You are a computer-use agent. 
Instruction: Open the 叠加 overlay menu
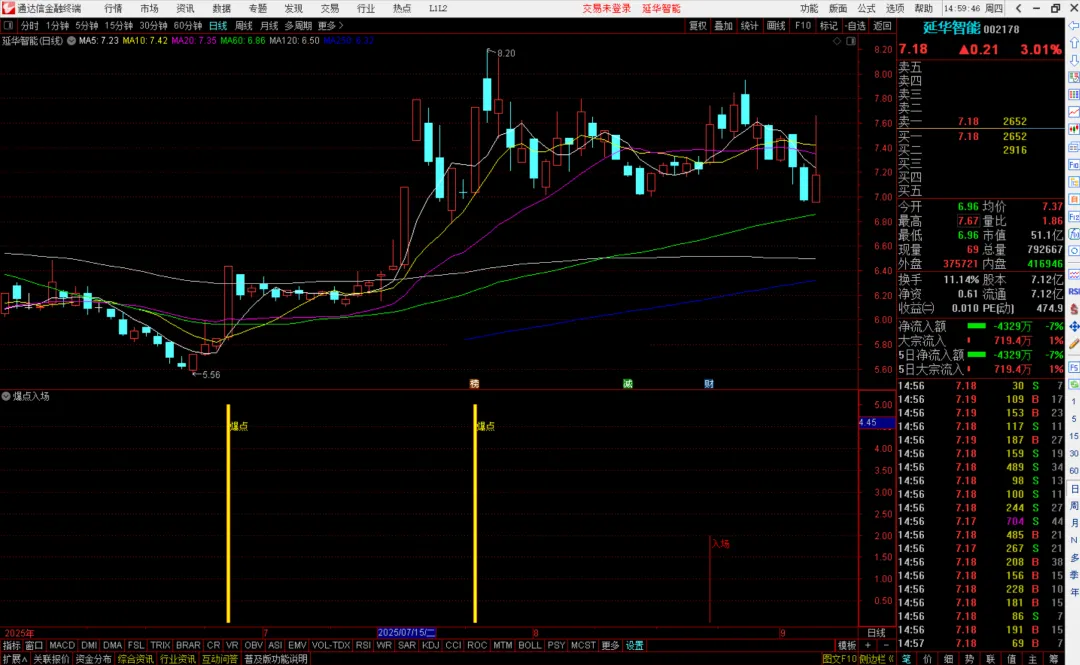723,26
